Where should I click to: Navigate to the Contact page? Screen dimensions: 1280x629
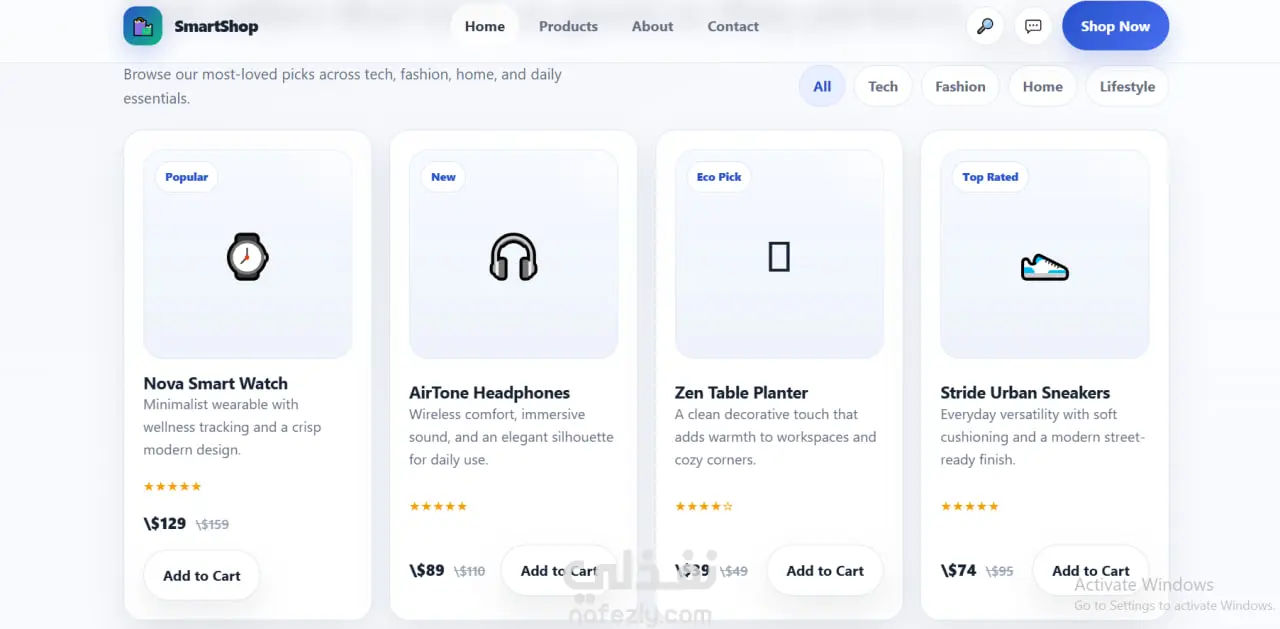click(733, 26)
